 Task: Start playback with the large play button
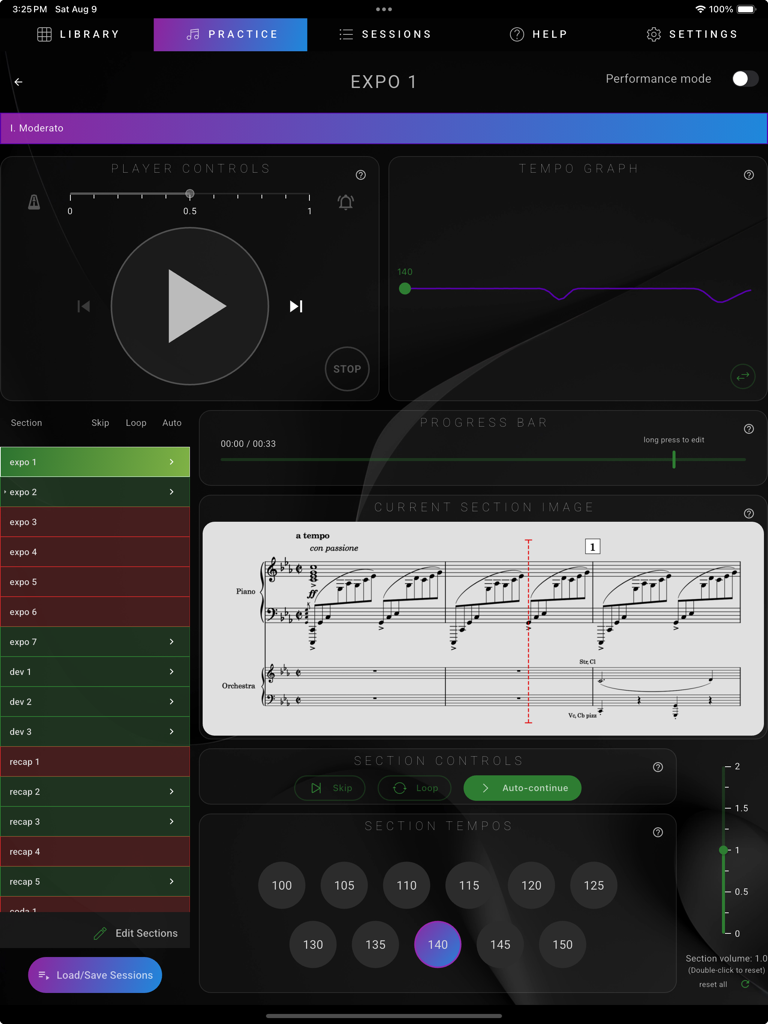coord(190,306)
